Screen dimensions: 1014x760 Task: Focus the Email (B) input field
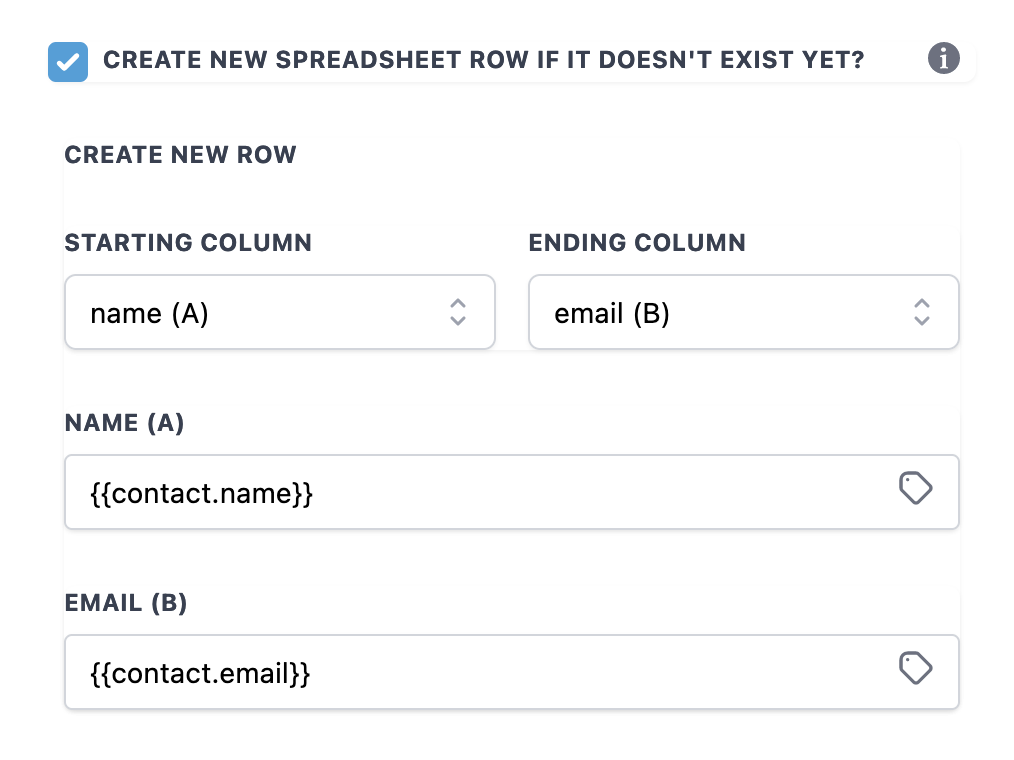pyautogui.click(x=512, y=672)
